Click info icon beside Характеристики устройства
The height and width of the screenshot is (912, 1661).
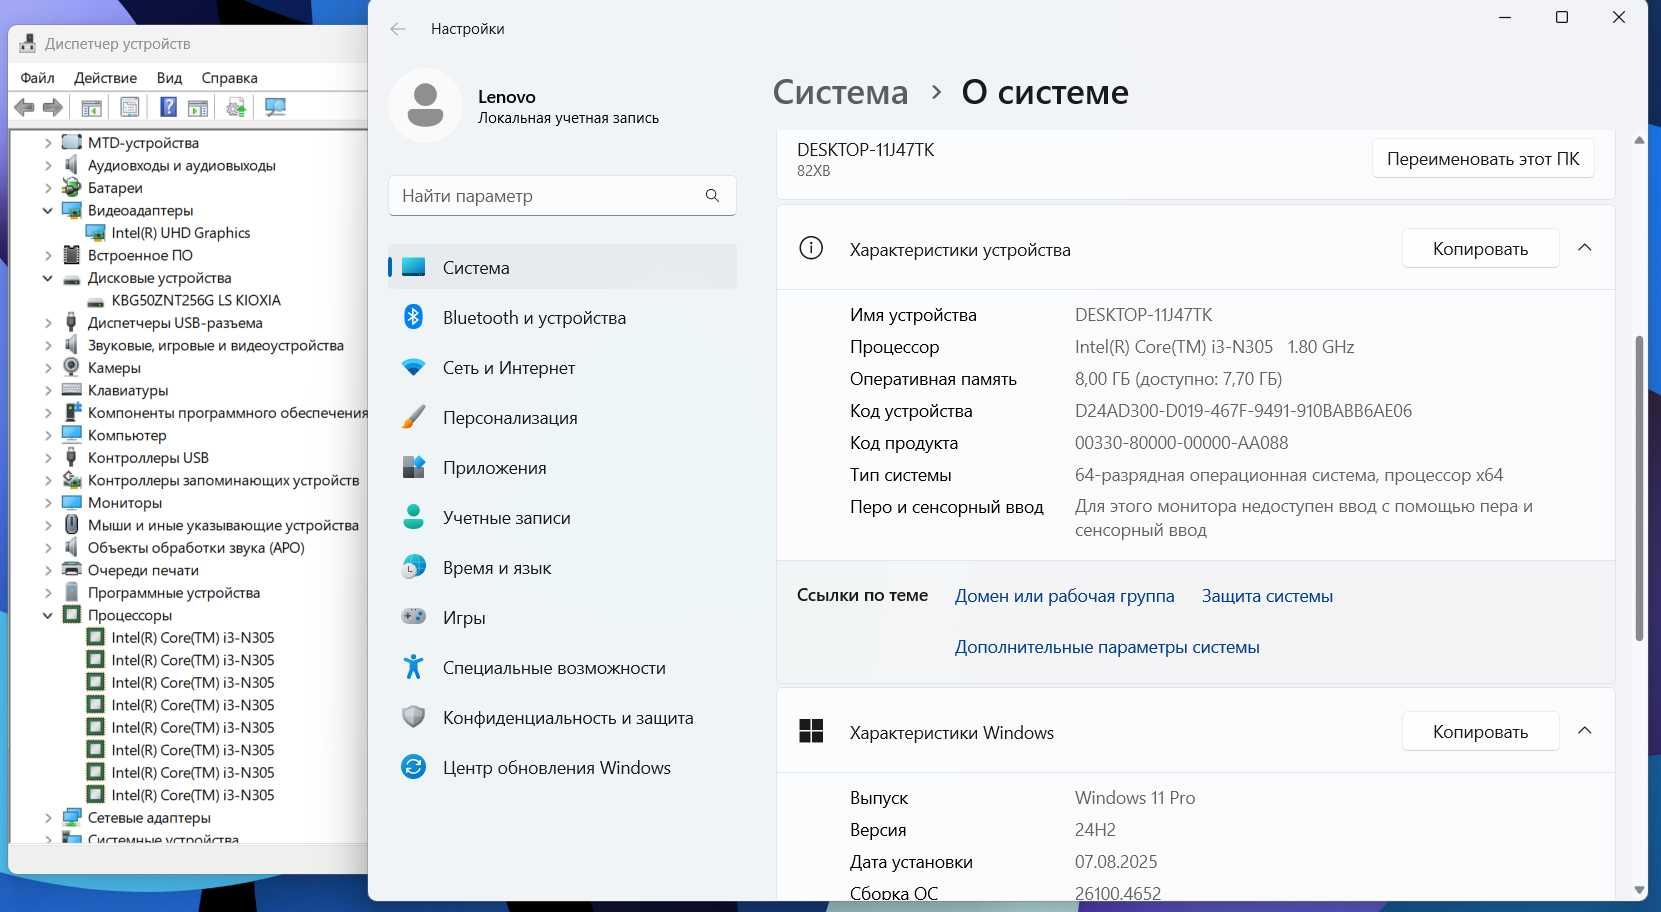[x=811, y=248]
